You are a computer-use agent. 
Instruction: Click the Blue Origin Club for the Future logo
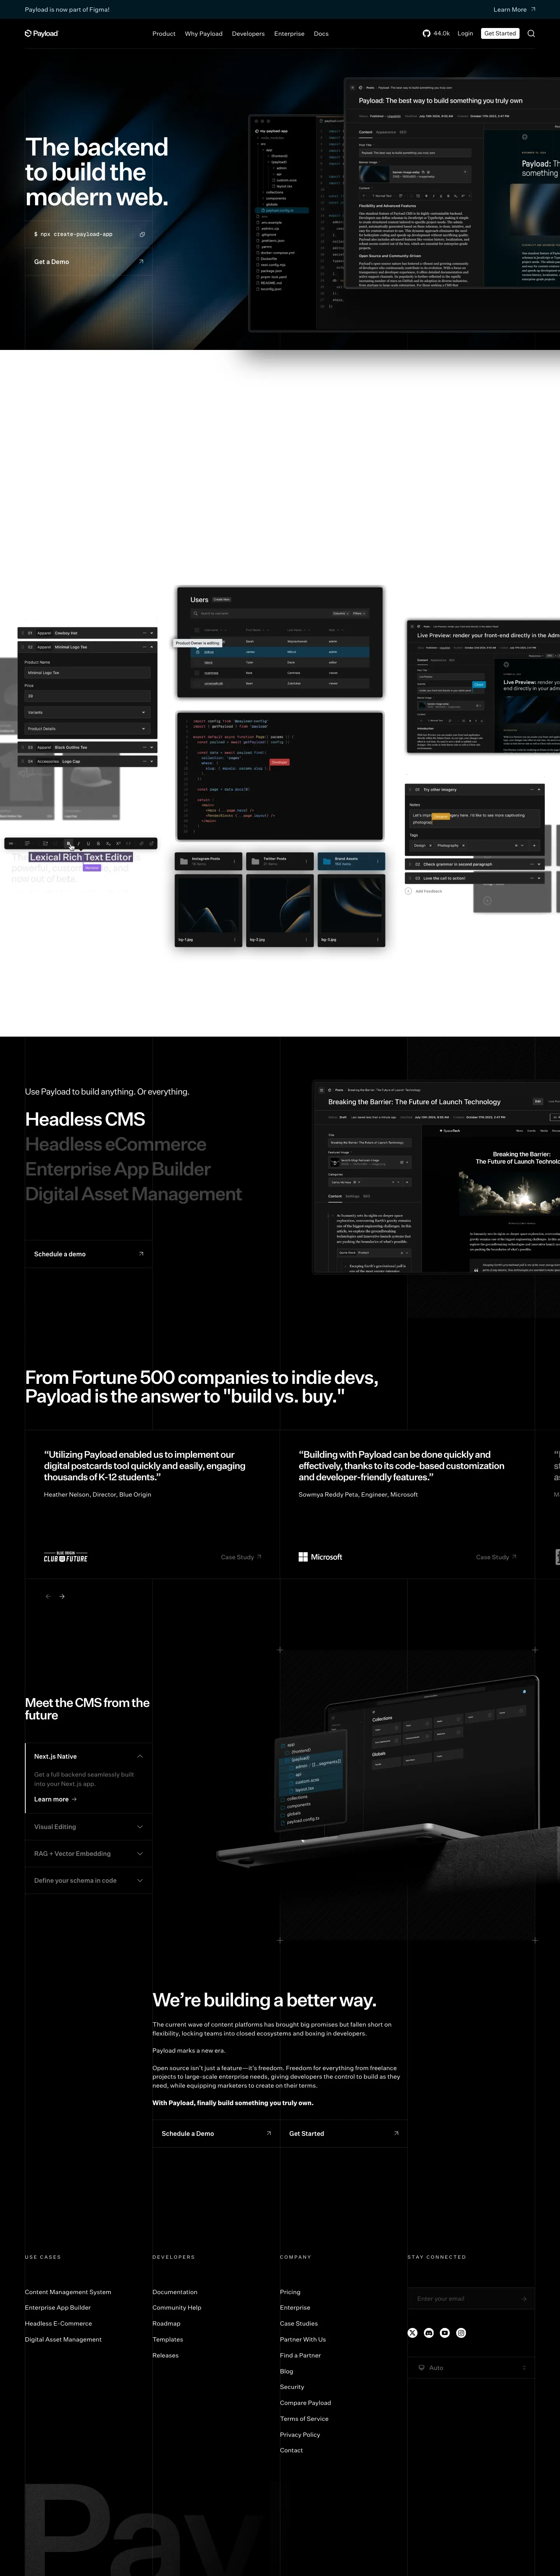pyautogui.click(x=66, y=1557)
